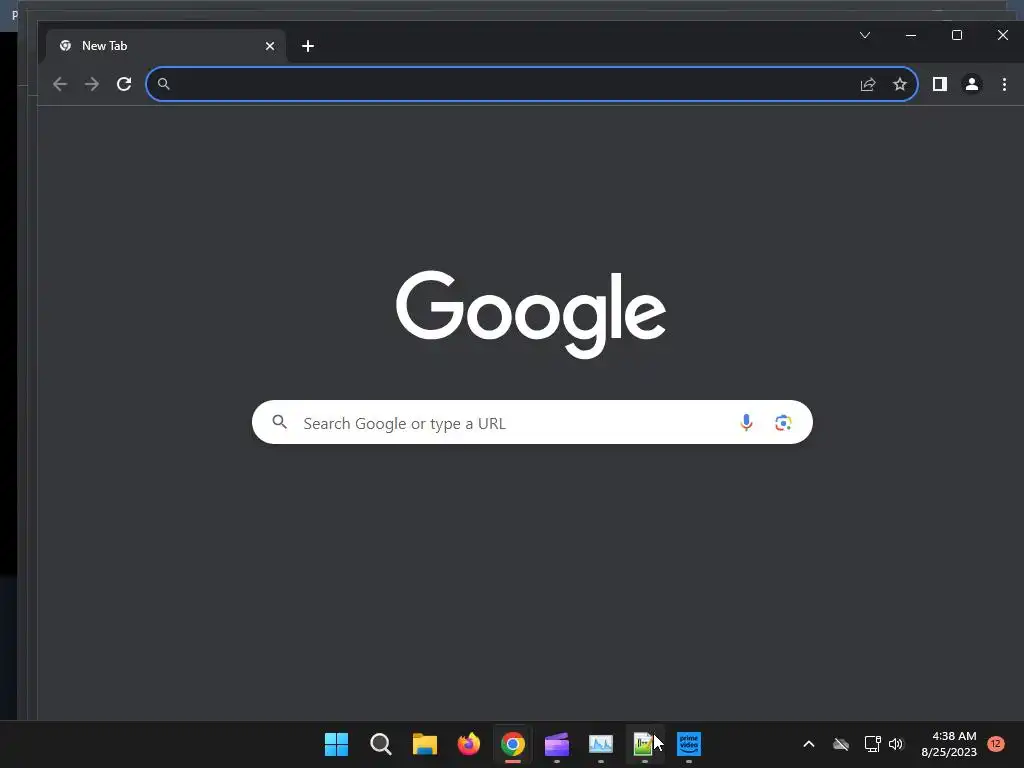Screen dimensions: 1024x768
Task: Open Windows taskbar search
Action: pyautogui.click(x=381, y=744)
